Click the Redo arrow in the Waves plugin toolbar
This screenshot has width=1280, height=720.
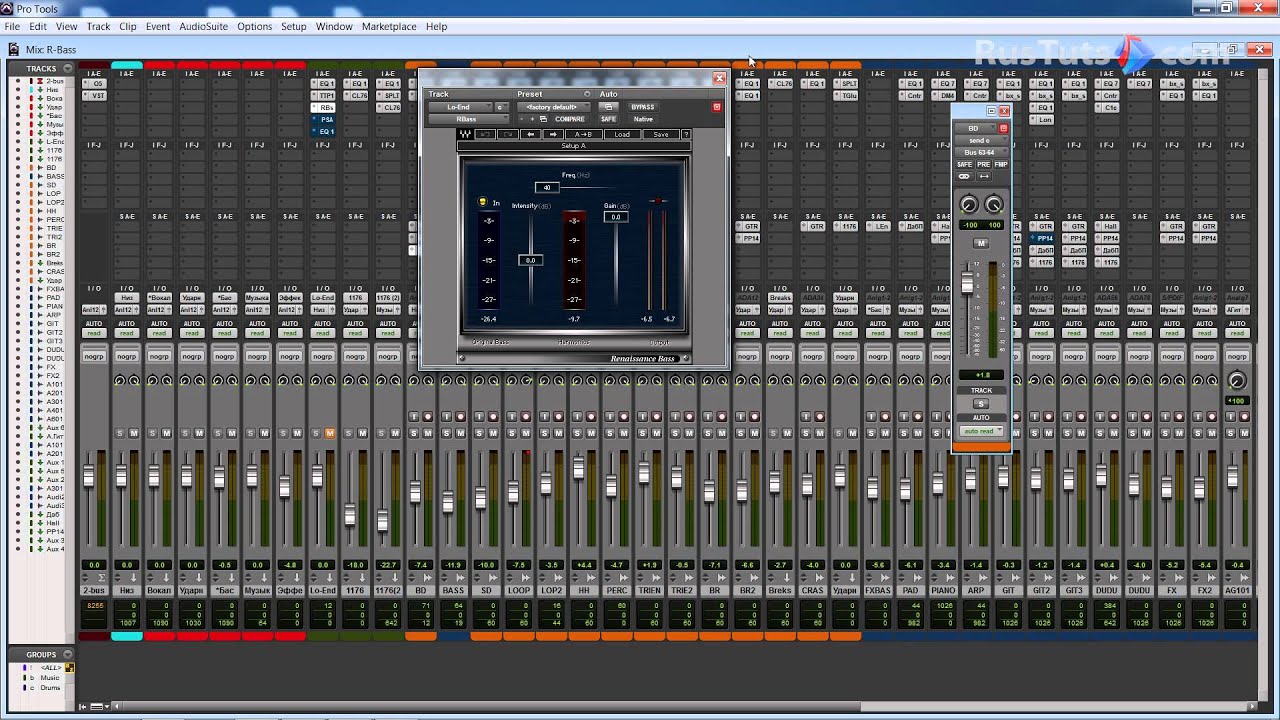508,134
